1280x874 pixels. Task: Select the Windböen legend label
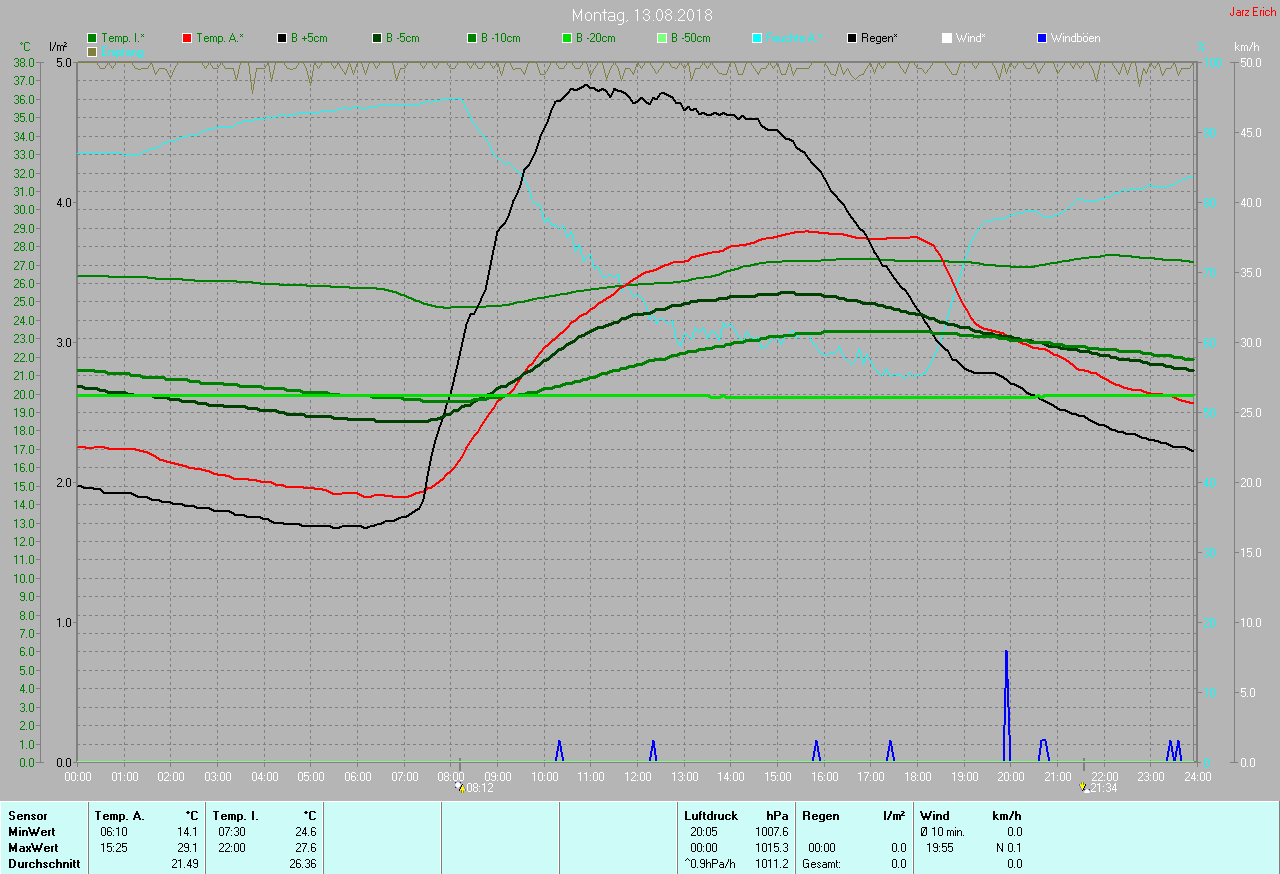(1075, 38)
